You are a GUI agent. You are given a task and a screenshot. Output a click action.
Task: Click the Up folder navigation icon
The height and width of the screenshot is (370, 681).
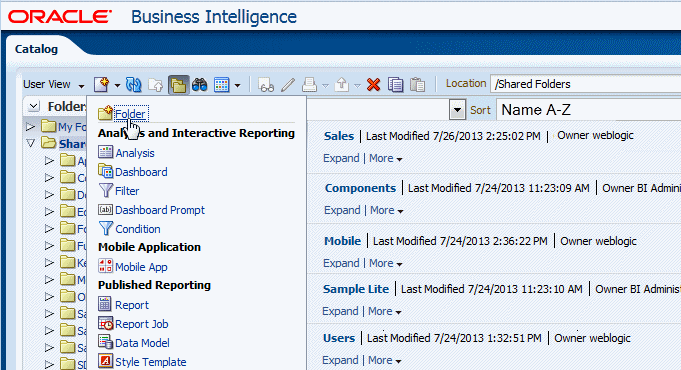pyautogui.click(x=155, y=85)
